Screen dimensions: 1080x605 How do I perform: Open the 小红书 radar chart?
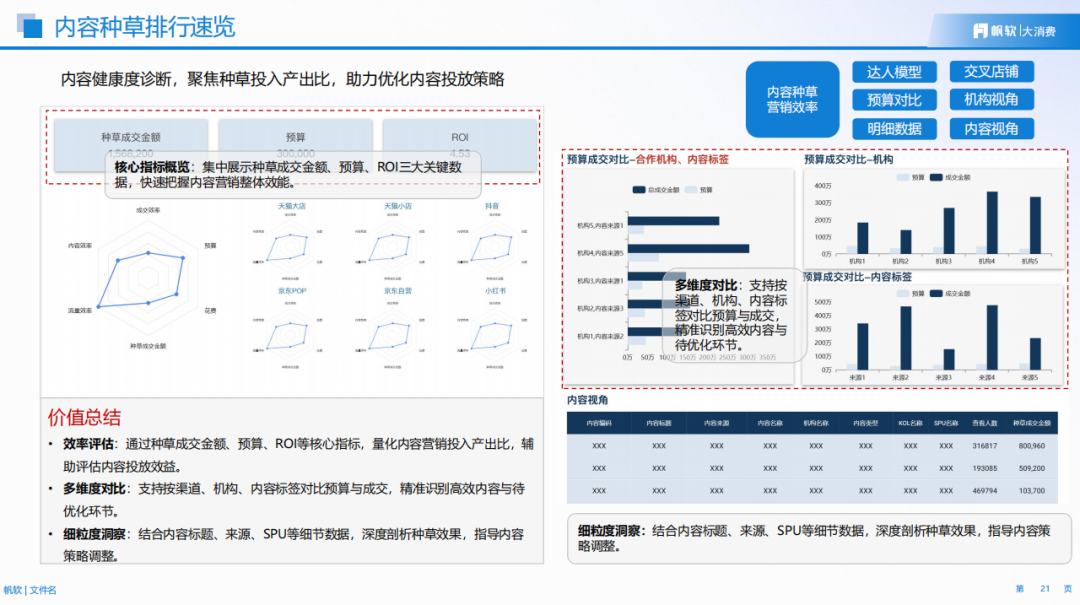pos(493,330)
